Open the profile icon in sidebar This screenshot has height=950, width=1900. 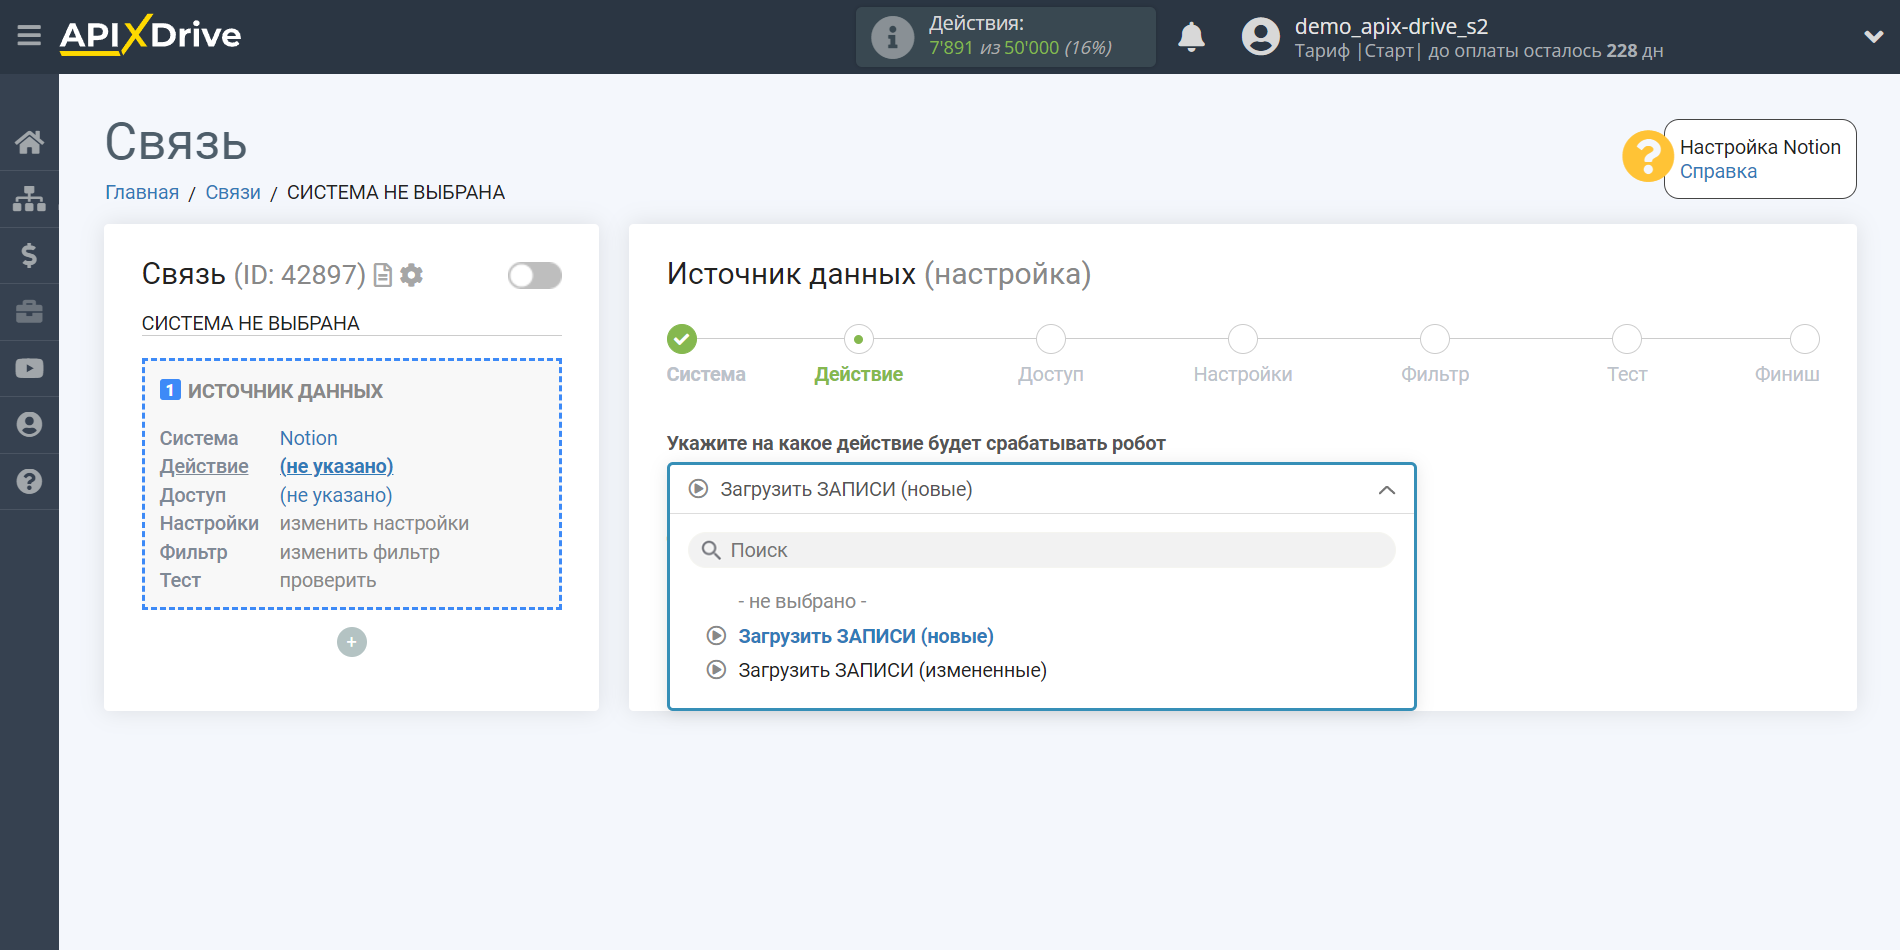coord(29,425)
